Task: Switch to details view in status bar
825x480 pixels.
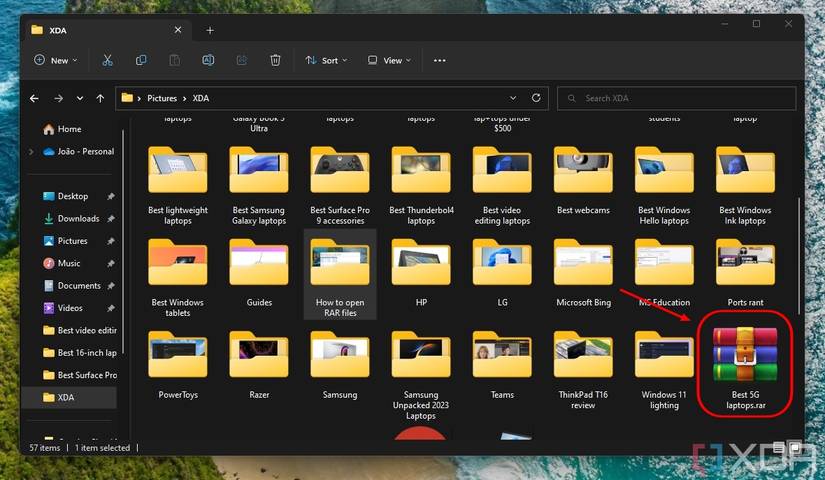Action: [x=780, y=447]
